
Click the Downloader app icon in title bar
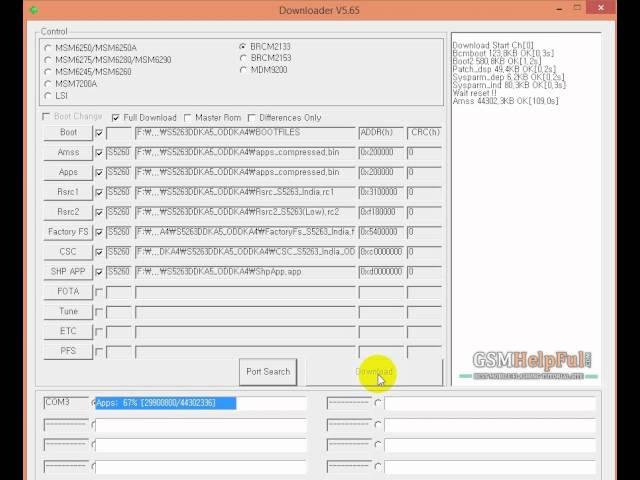[34, 11]
